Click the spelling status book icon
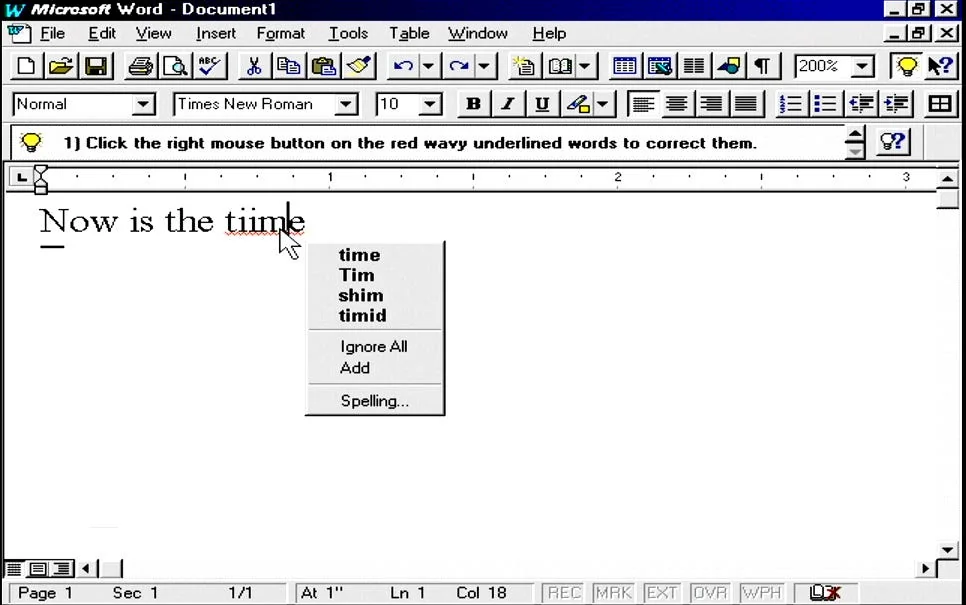 (824, 593)
